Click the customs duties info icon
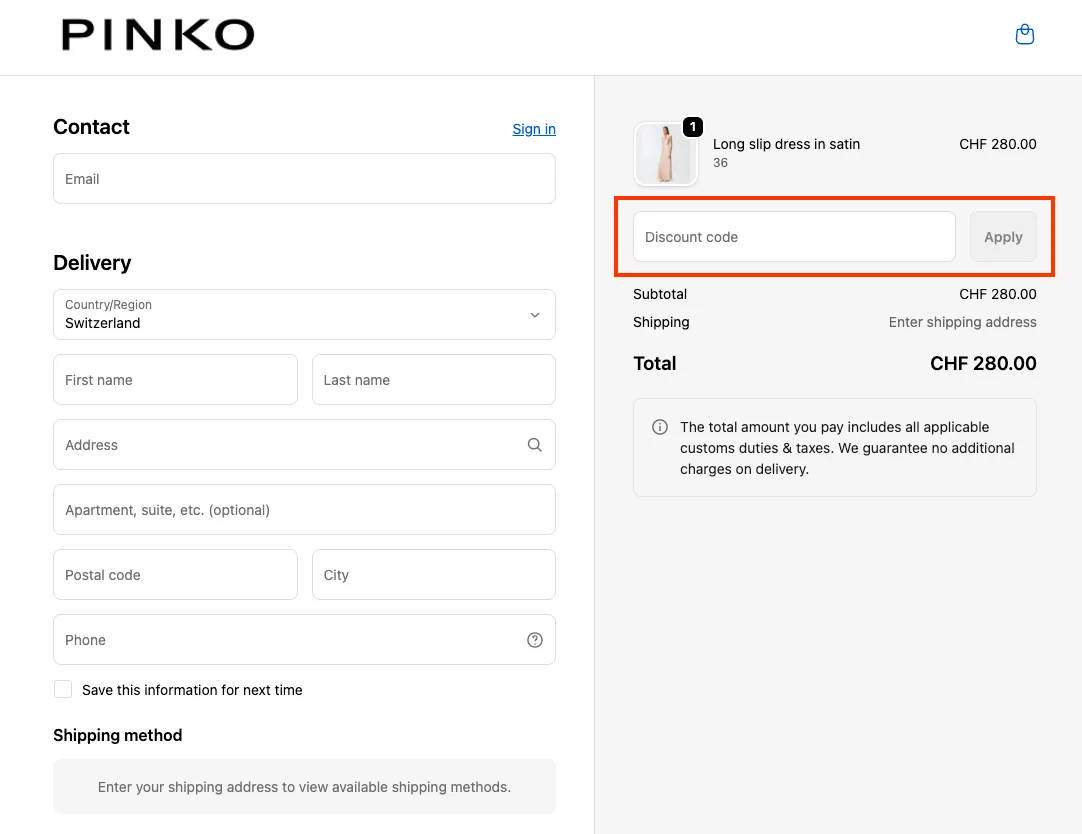Image resolution: width=1082 pixels, height=834 pixels. 660,427
